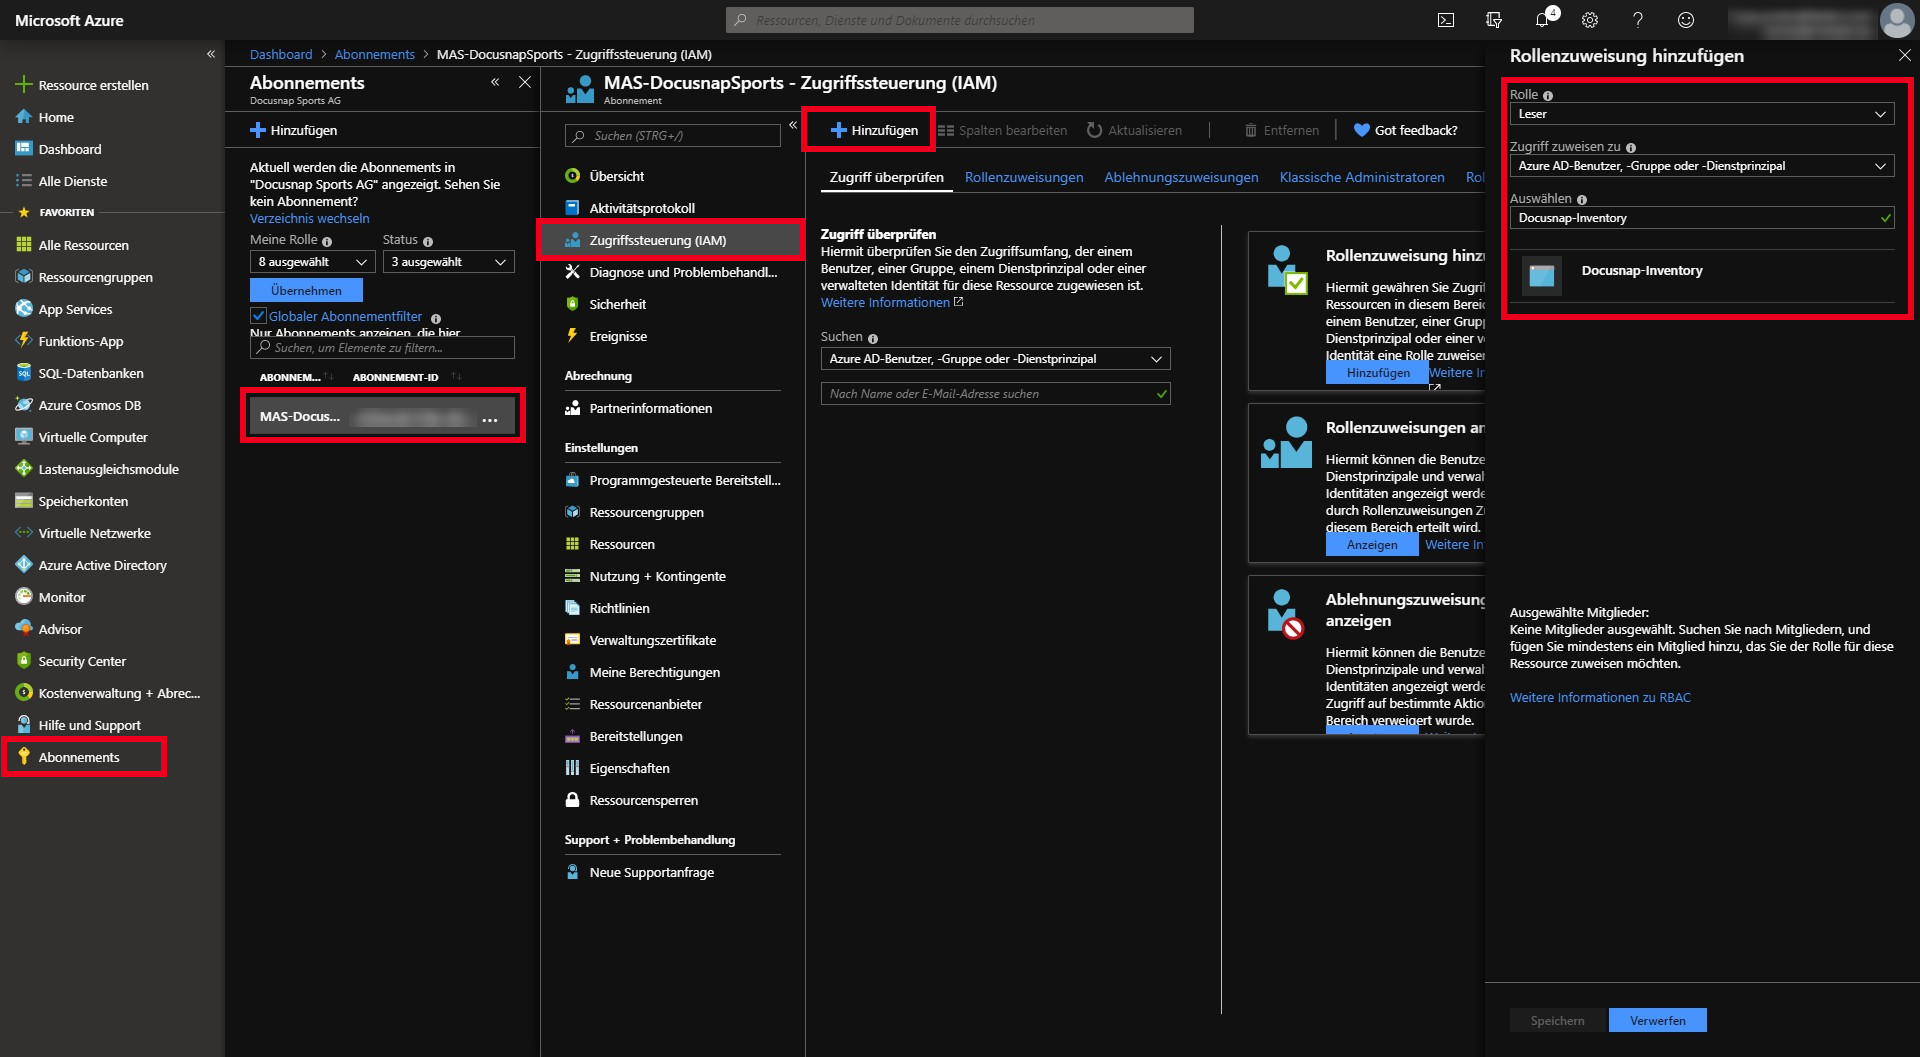Navigate to Abonnements breadcrumb
Screen dimensions: 1920x1057
click(x=375, y=54)
